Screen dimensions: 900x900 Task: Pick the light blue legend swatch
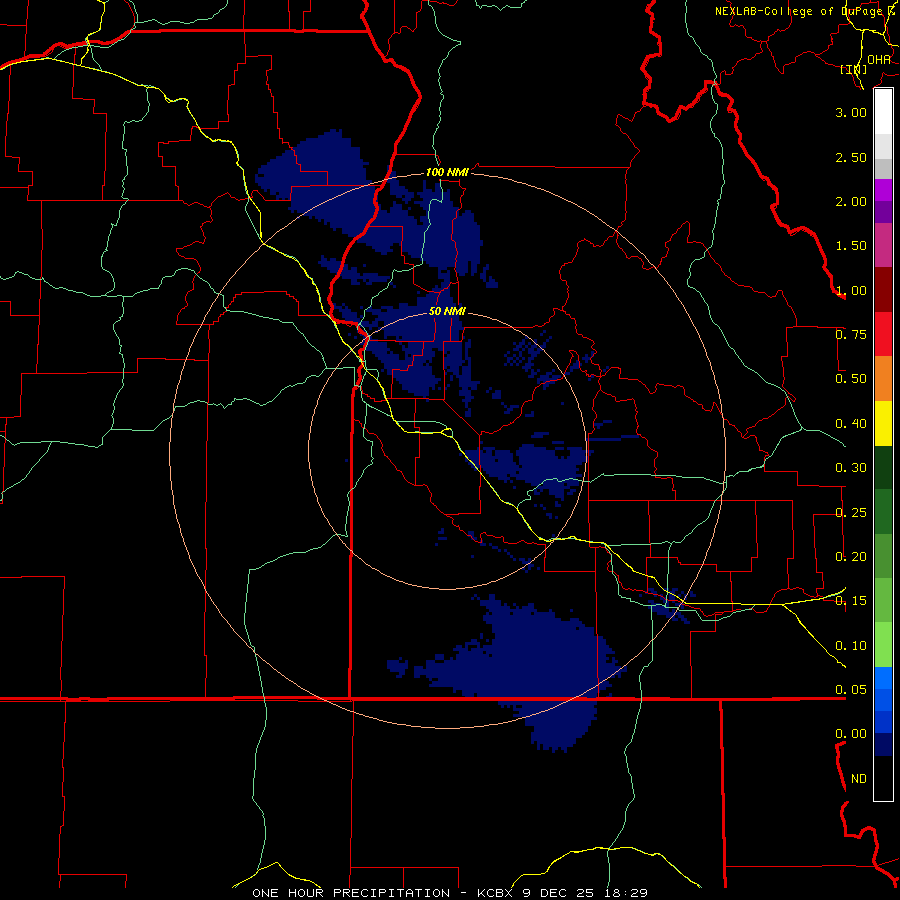tap(883, 678)
